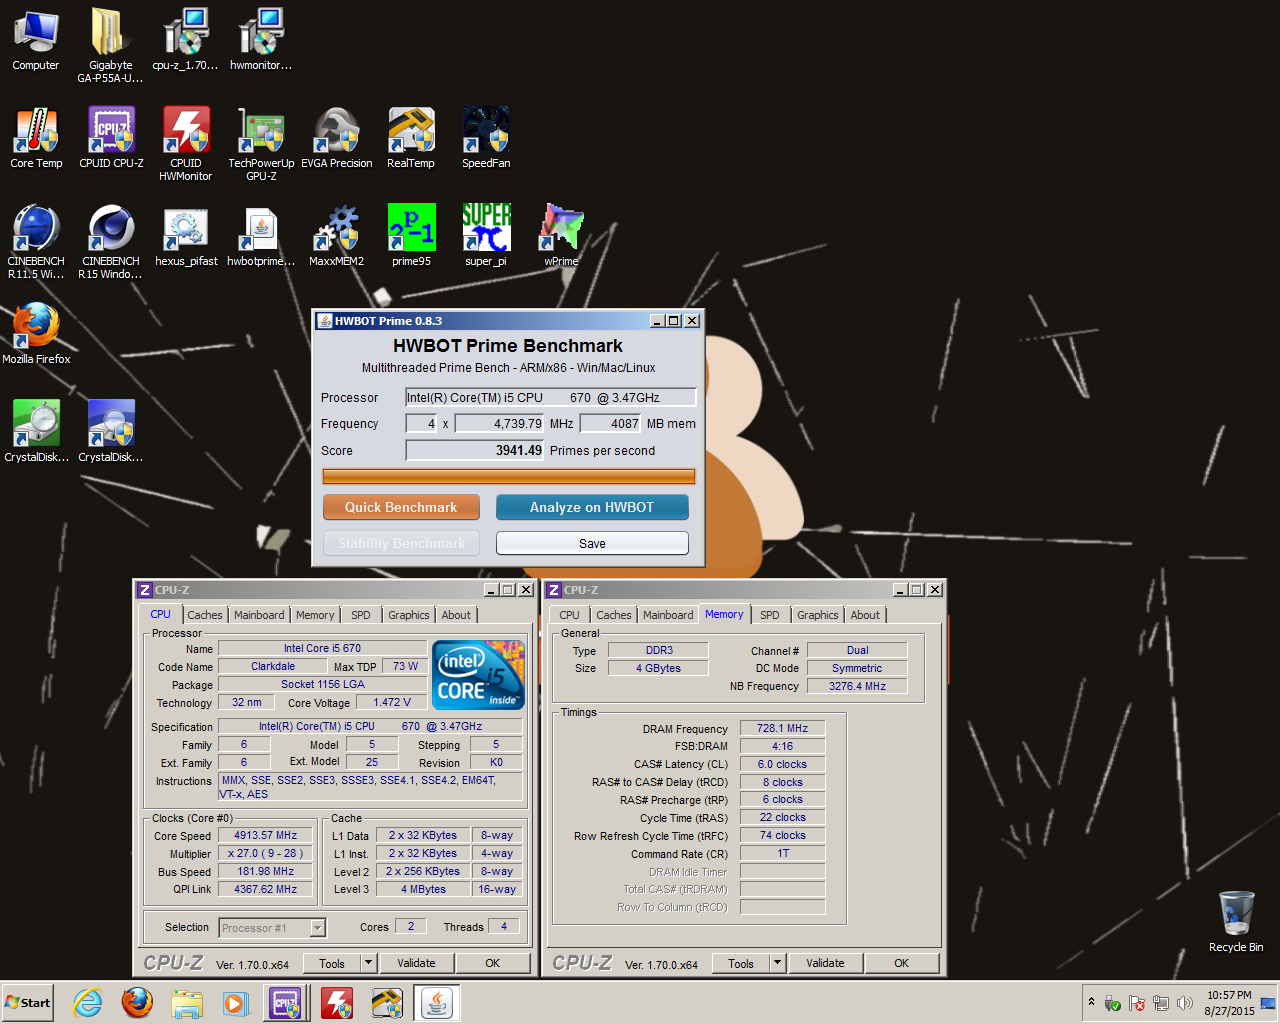Launch SpeedFan from the desktop
Image resolution: width=1280 pixels, height=1024 pixels.
point(486,138)
